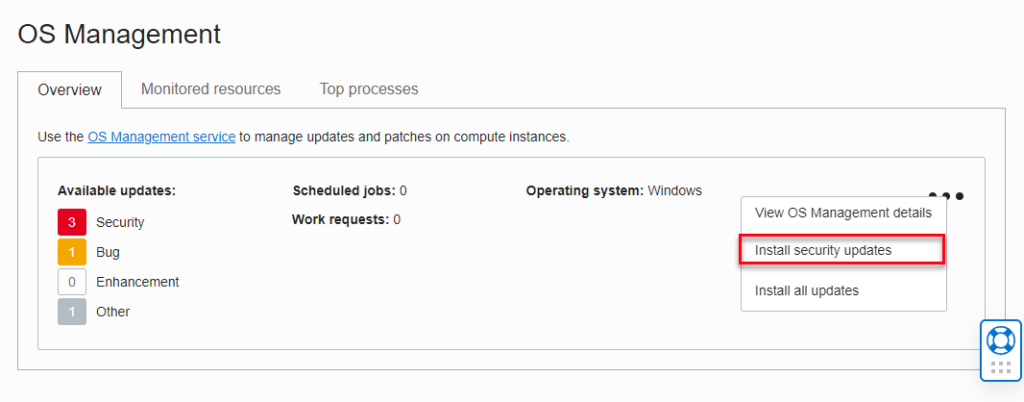This screenshot has height=402, width=1024.
Task: Click the orange Bug count badge
Action: click(72, 252)
